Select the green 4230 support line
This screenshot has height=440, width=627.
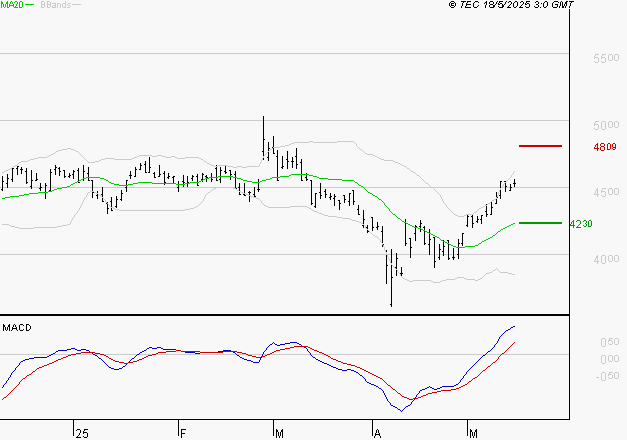541,223
